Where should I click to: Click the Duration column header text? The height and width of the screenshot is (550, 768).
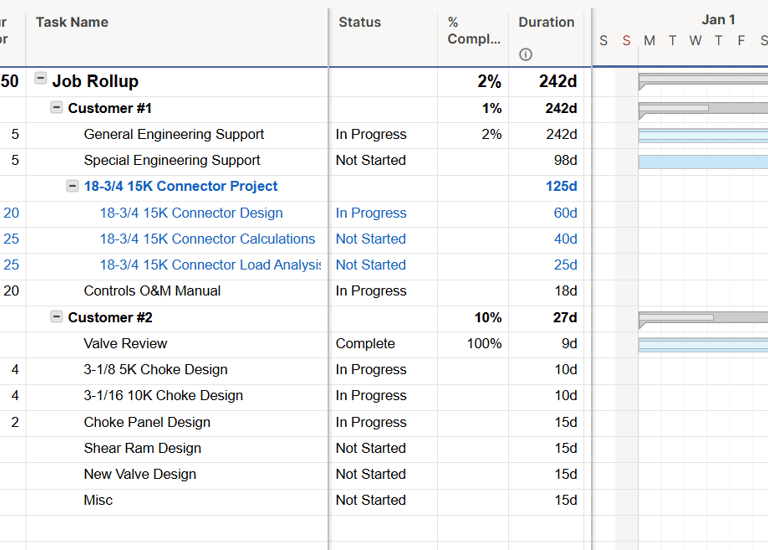(546, 22)
